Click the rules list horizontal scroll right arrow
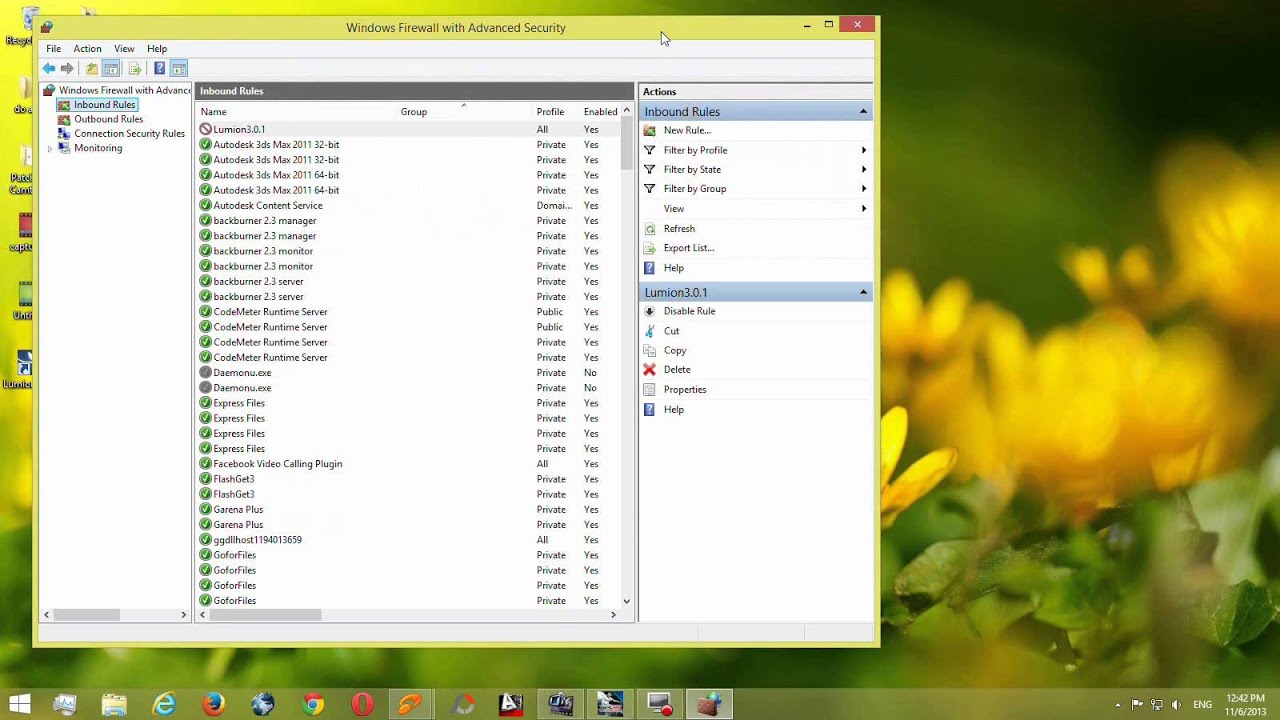This screenshot has width=1280, height=720. click(x=613, y=615)
